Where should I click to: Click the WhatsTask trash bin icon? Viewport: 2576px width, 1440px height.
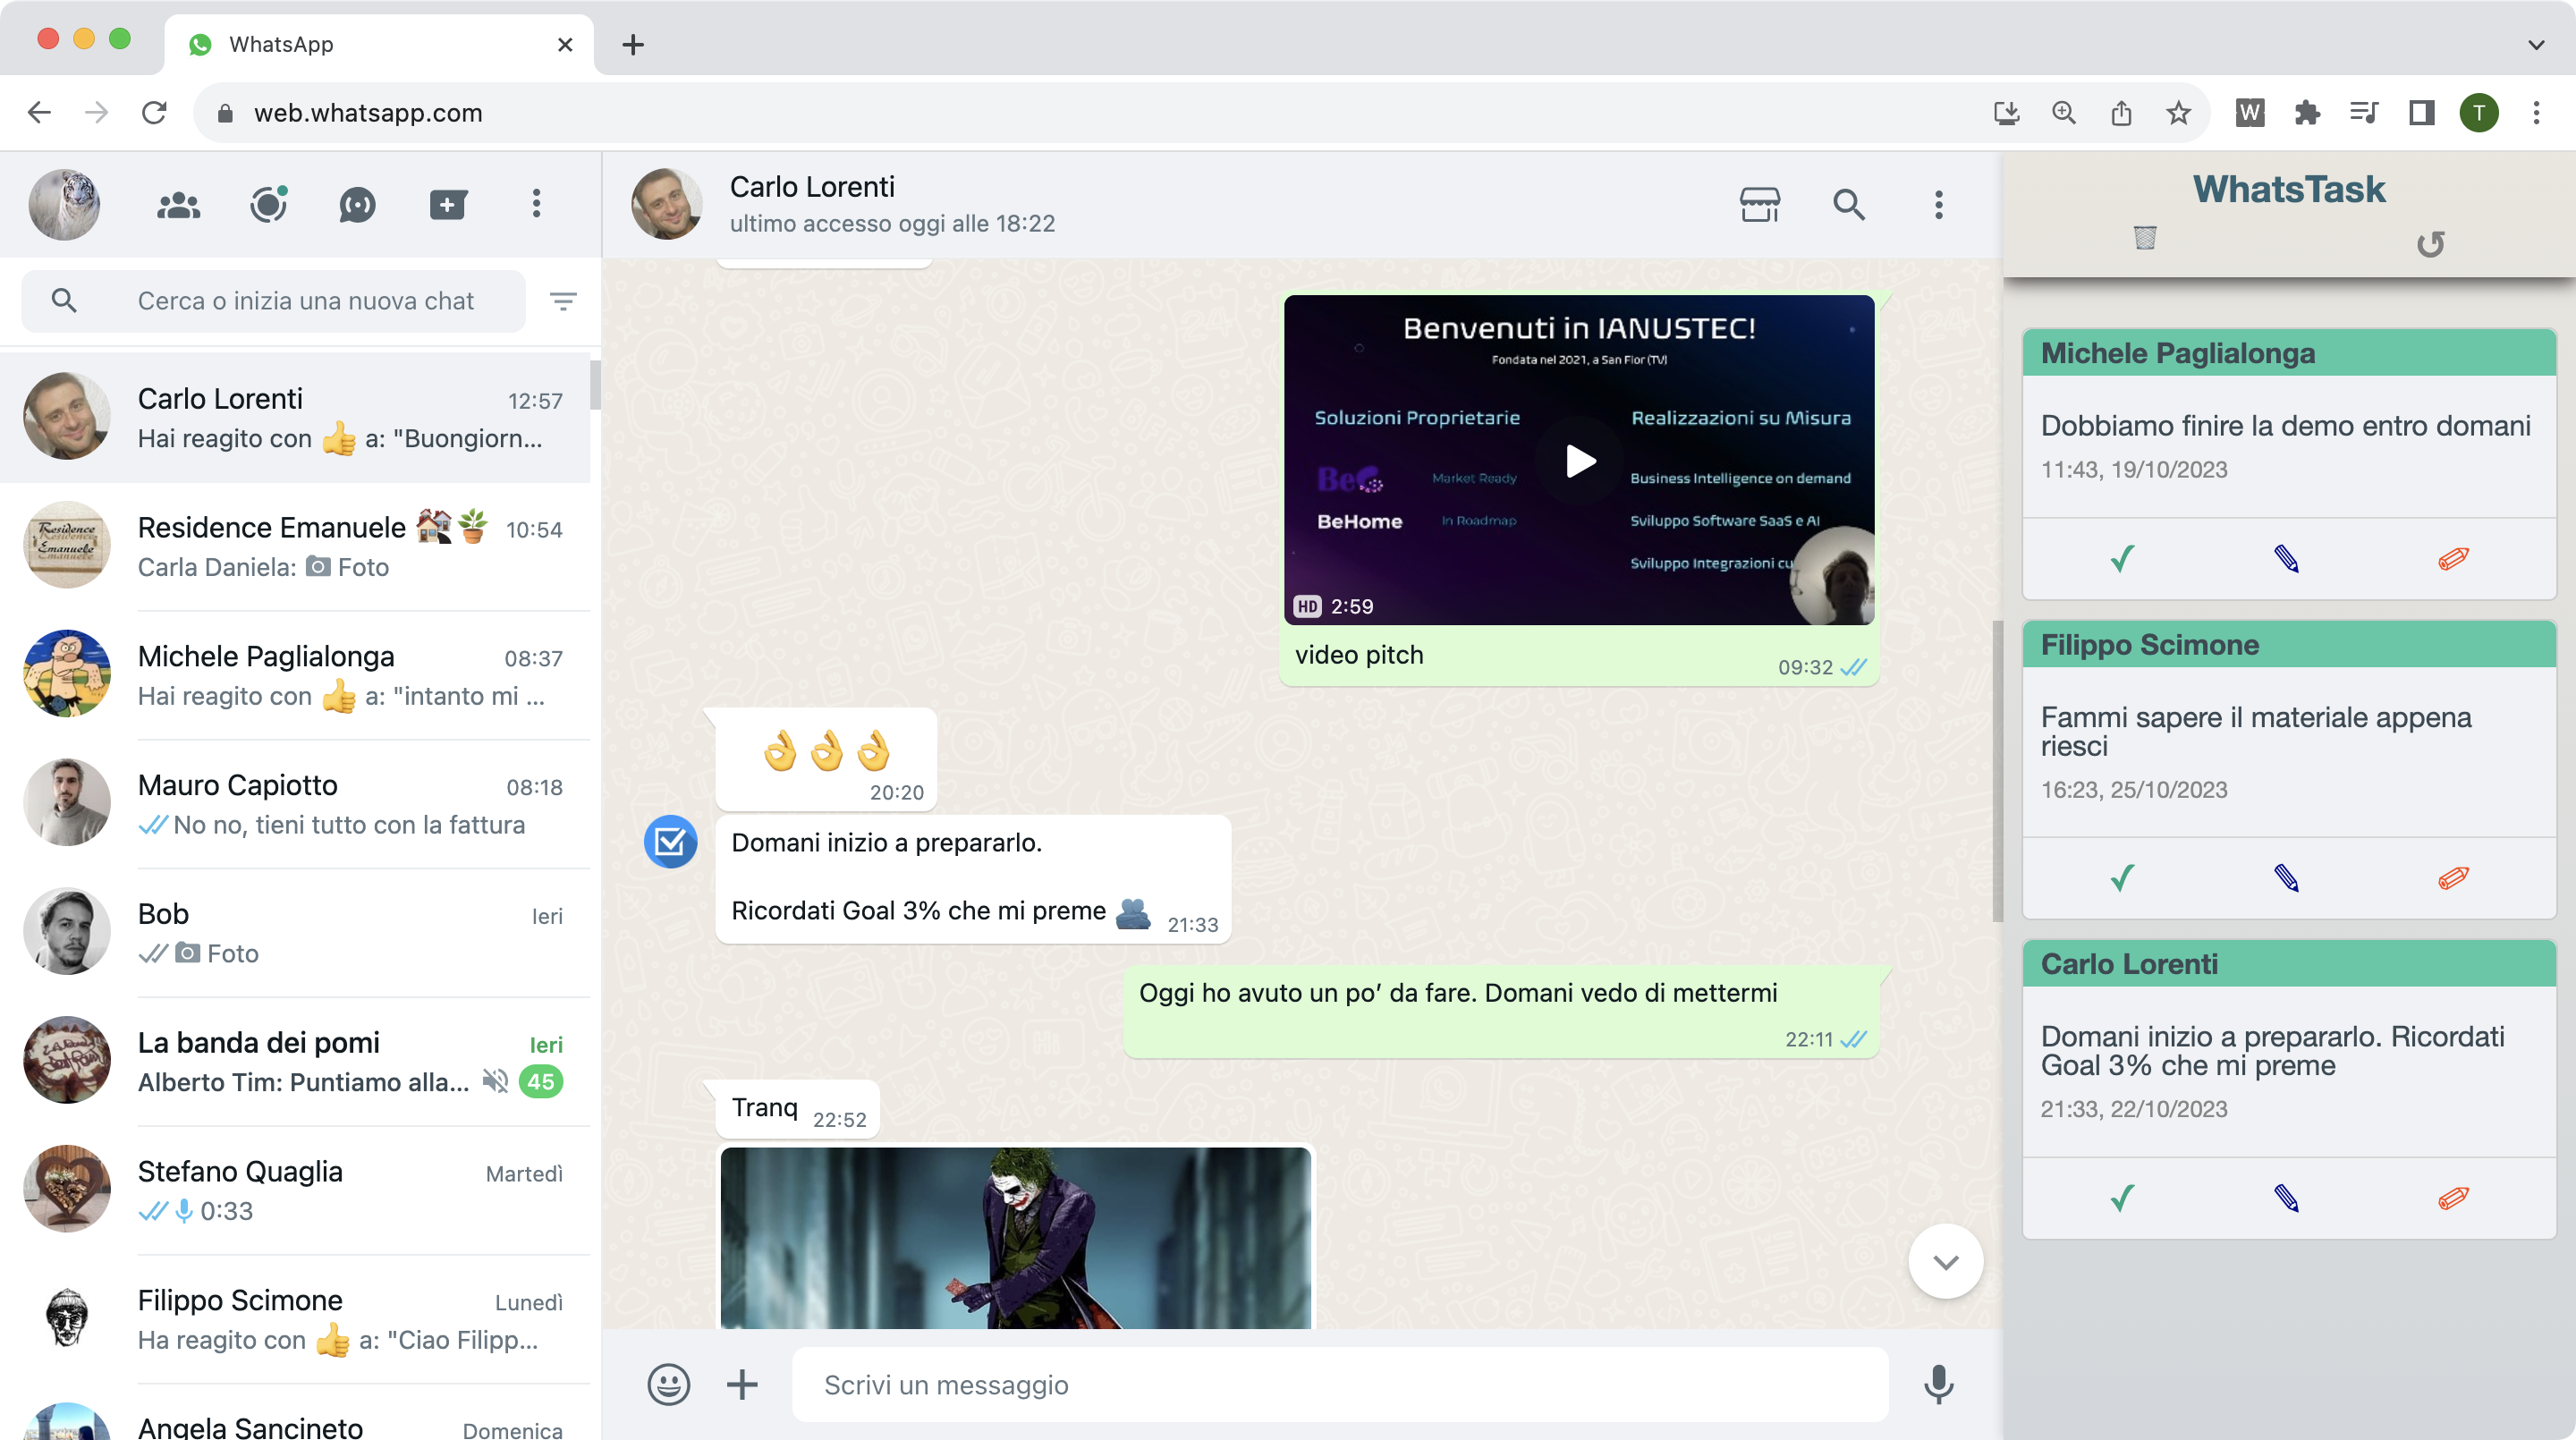click(2144, 238)
